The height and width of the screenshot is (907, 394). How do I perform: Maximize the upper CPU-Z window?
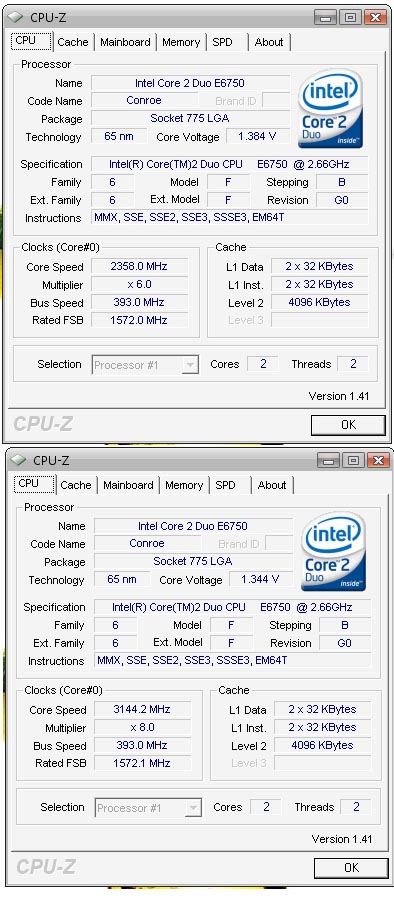(351, 17)
